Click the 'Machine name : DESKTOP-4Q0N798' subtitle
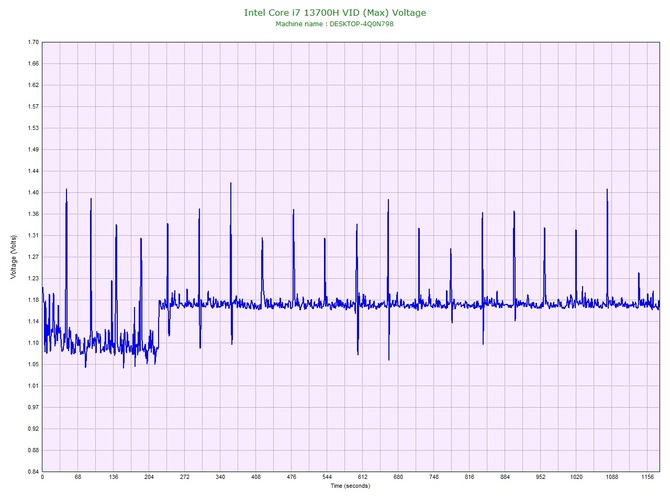The width and height of the screenshot is (670, 503). point(335,24)
